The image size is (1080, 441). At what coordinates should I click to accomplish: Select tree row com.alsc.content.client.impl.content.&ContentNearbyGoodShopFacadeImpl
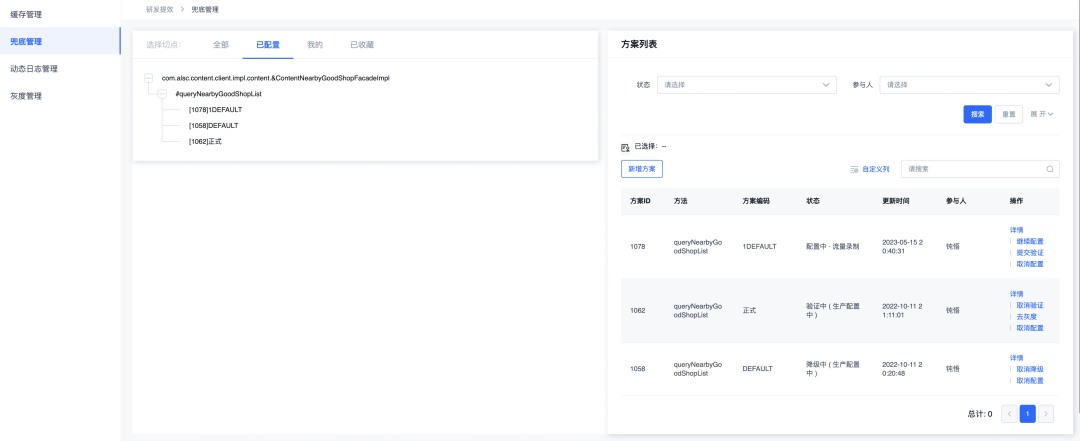pos(276,79)
